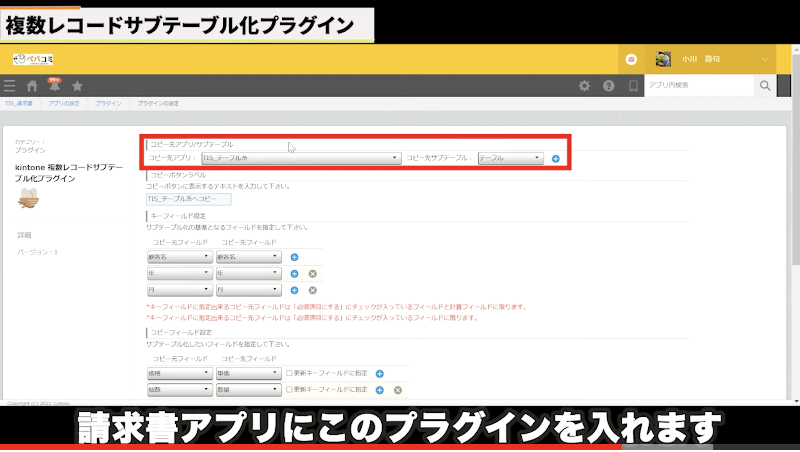The image size is (800, 452).
Task: Open the settings gear icon
Action: click(584, 86)
